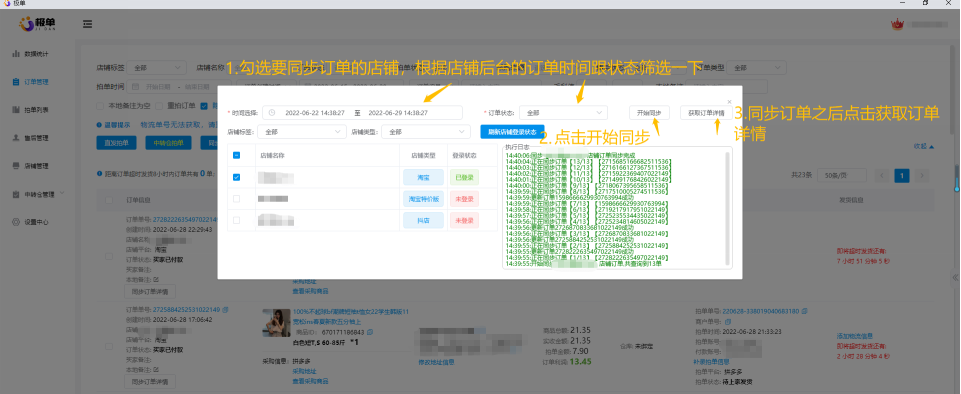Click 同步订单详情 under the first order
961x394 pixels.
(150, 290)
